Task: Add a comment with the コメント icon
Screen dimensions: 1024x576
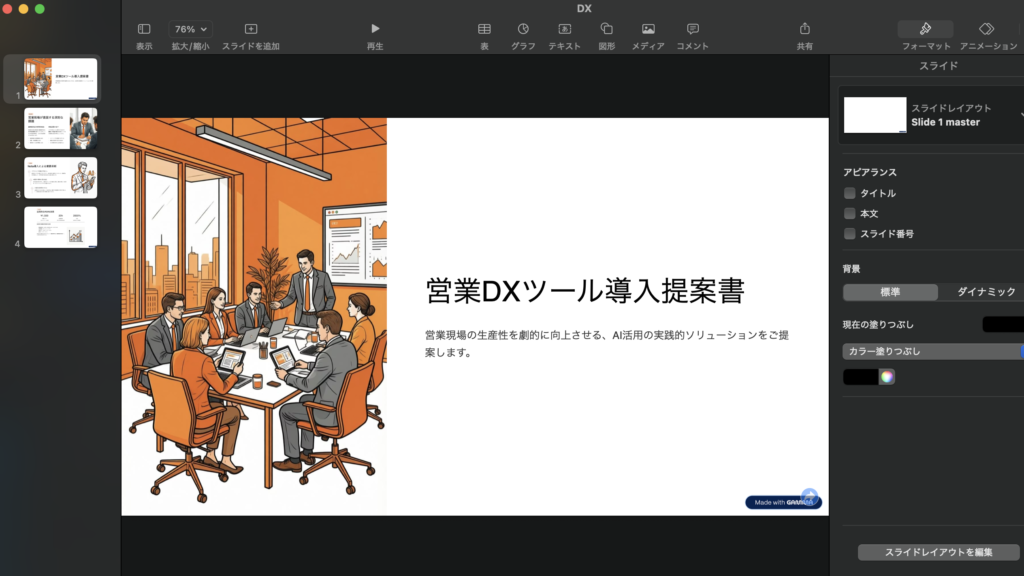Action: 691,30
